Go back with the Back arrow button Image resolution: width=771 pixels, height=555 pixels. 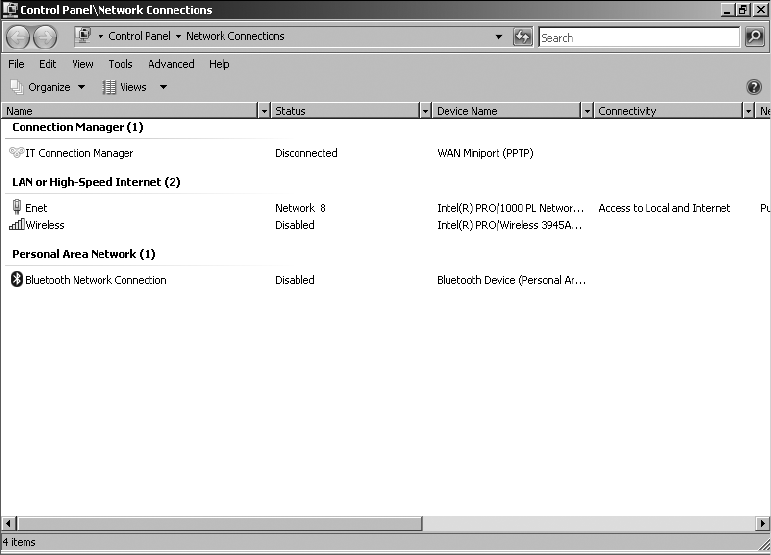[x=18, y=37]
